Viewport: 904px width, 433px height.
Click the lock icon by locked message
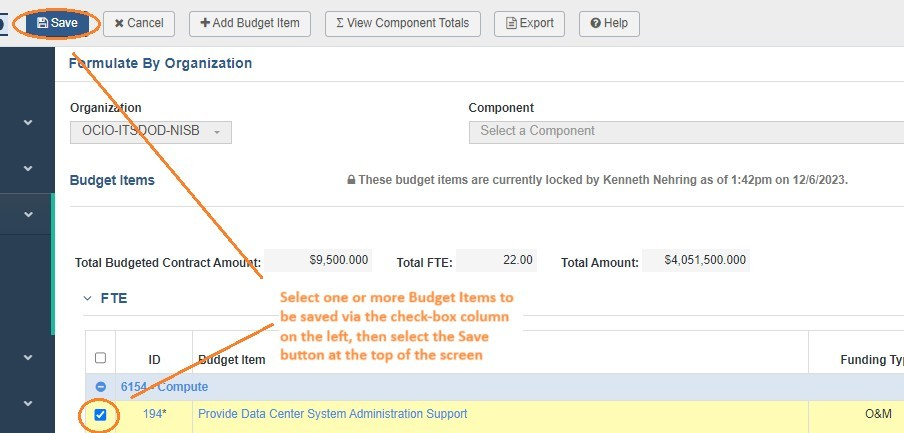[351, 180]
